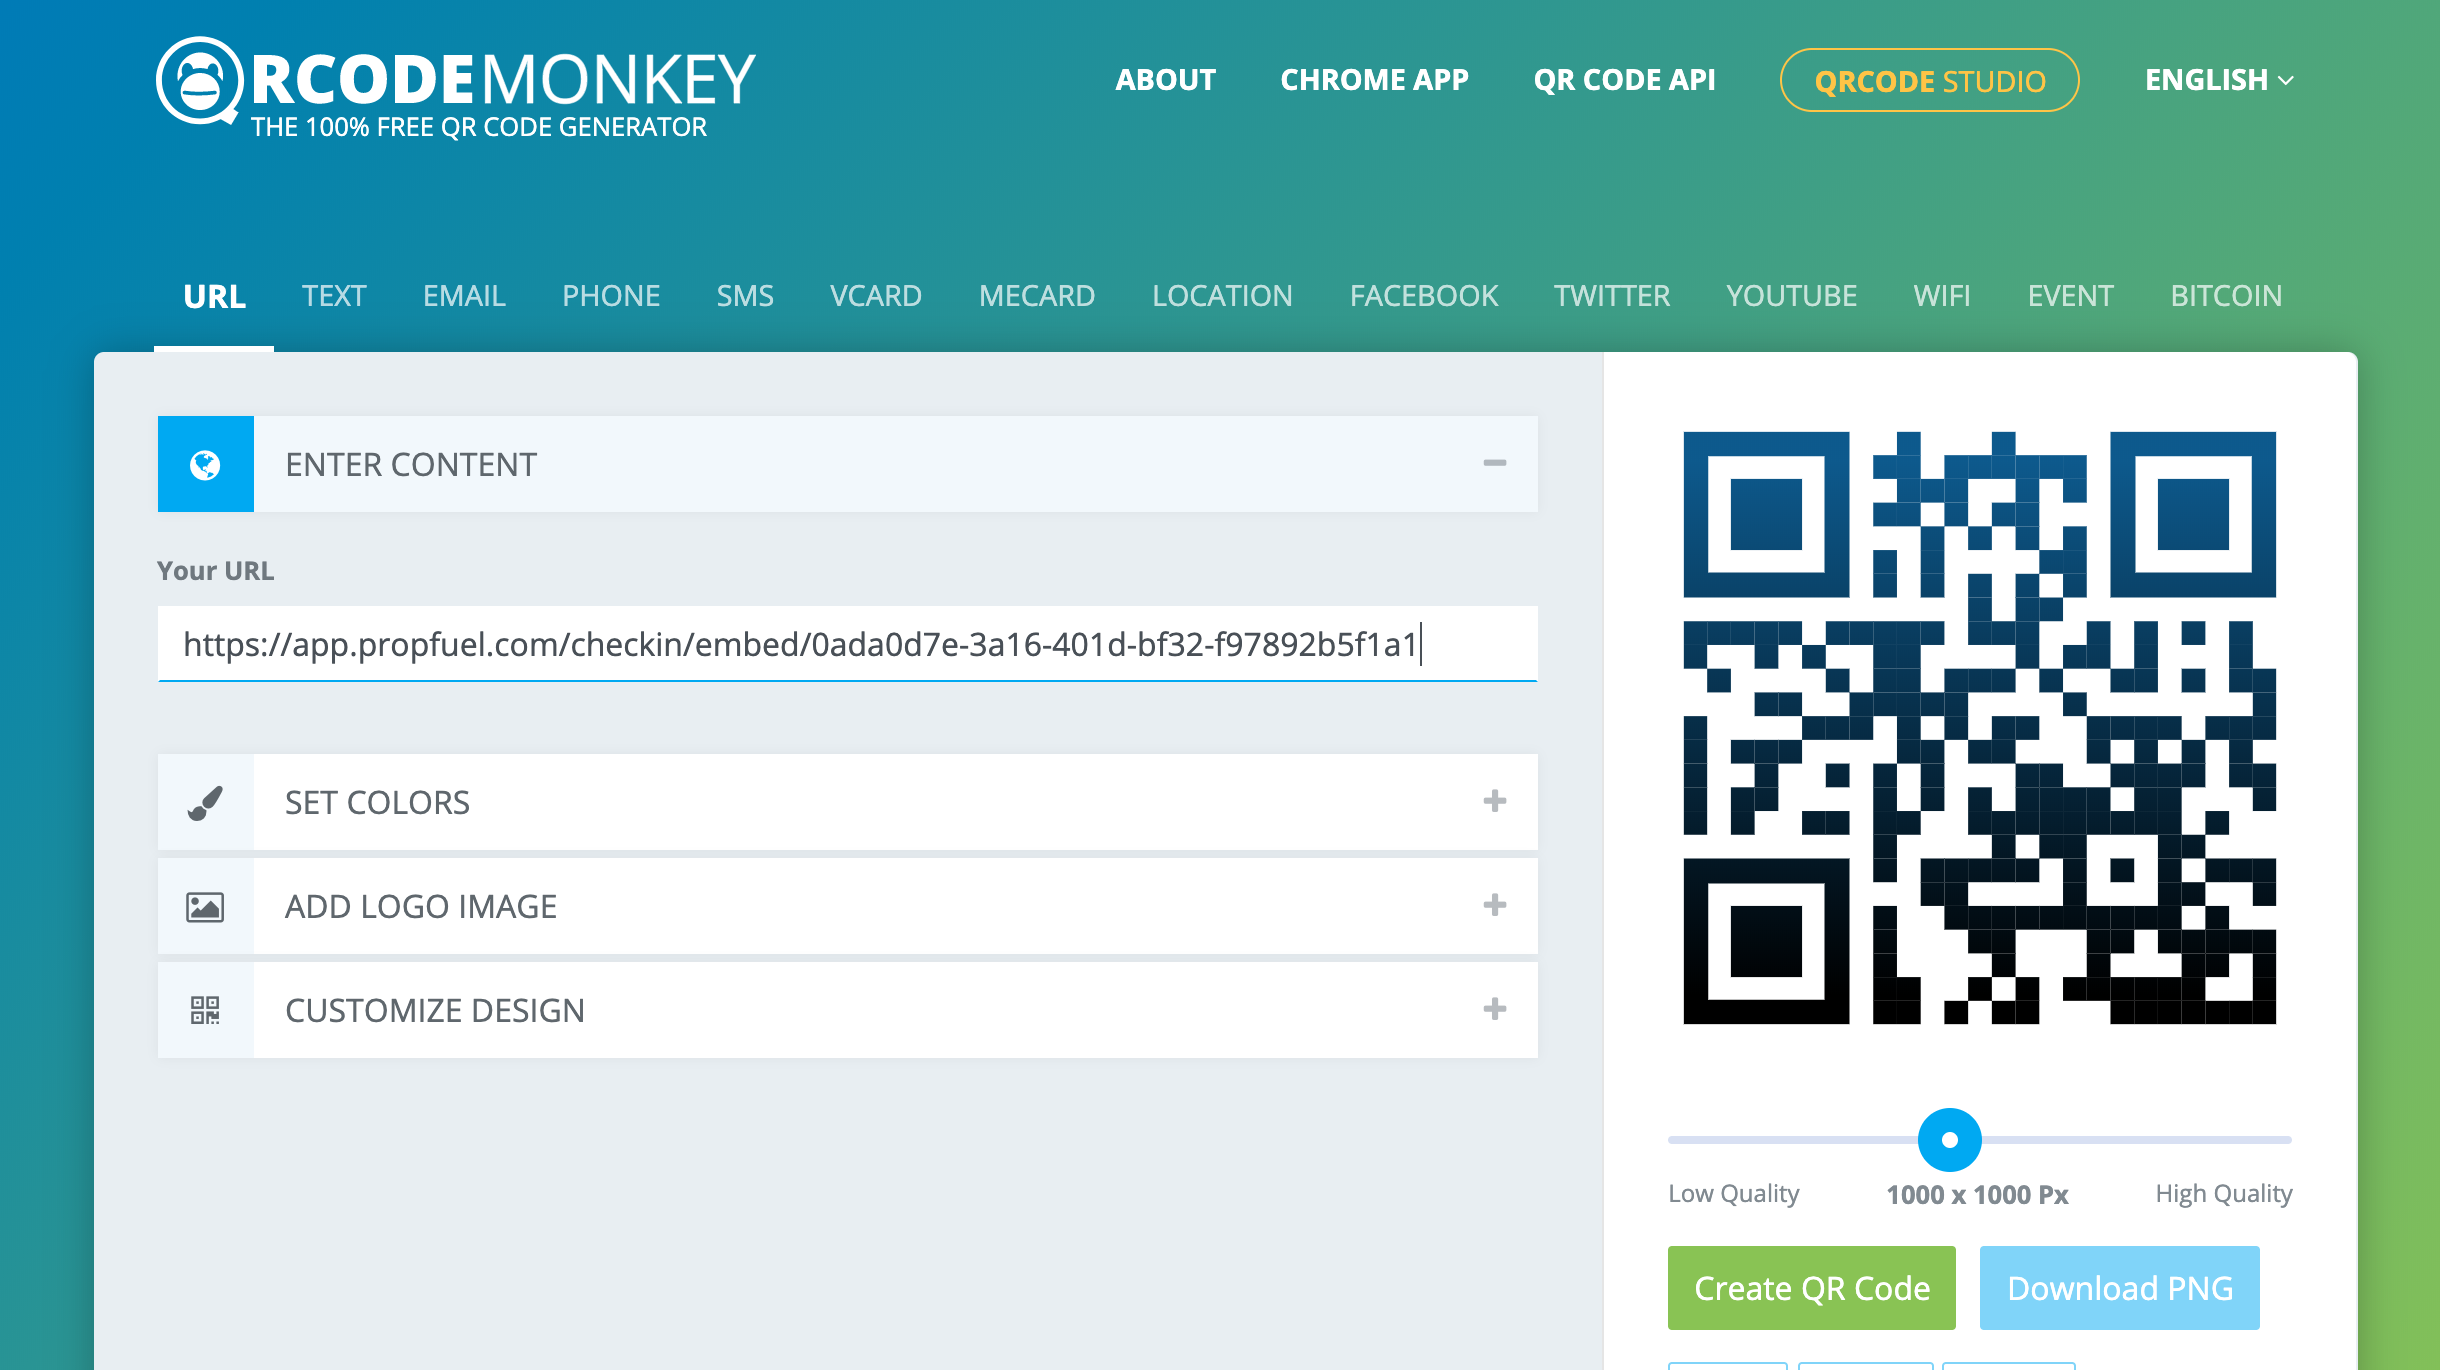Choose the MECARD tab
Screen dimensions: 2440x1370
click(1037, 296)
